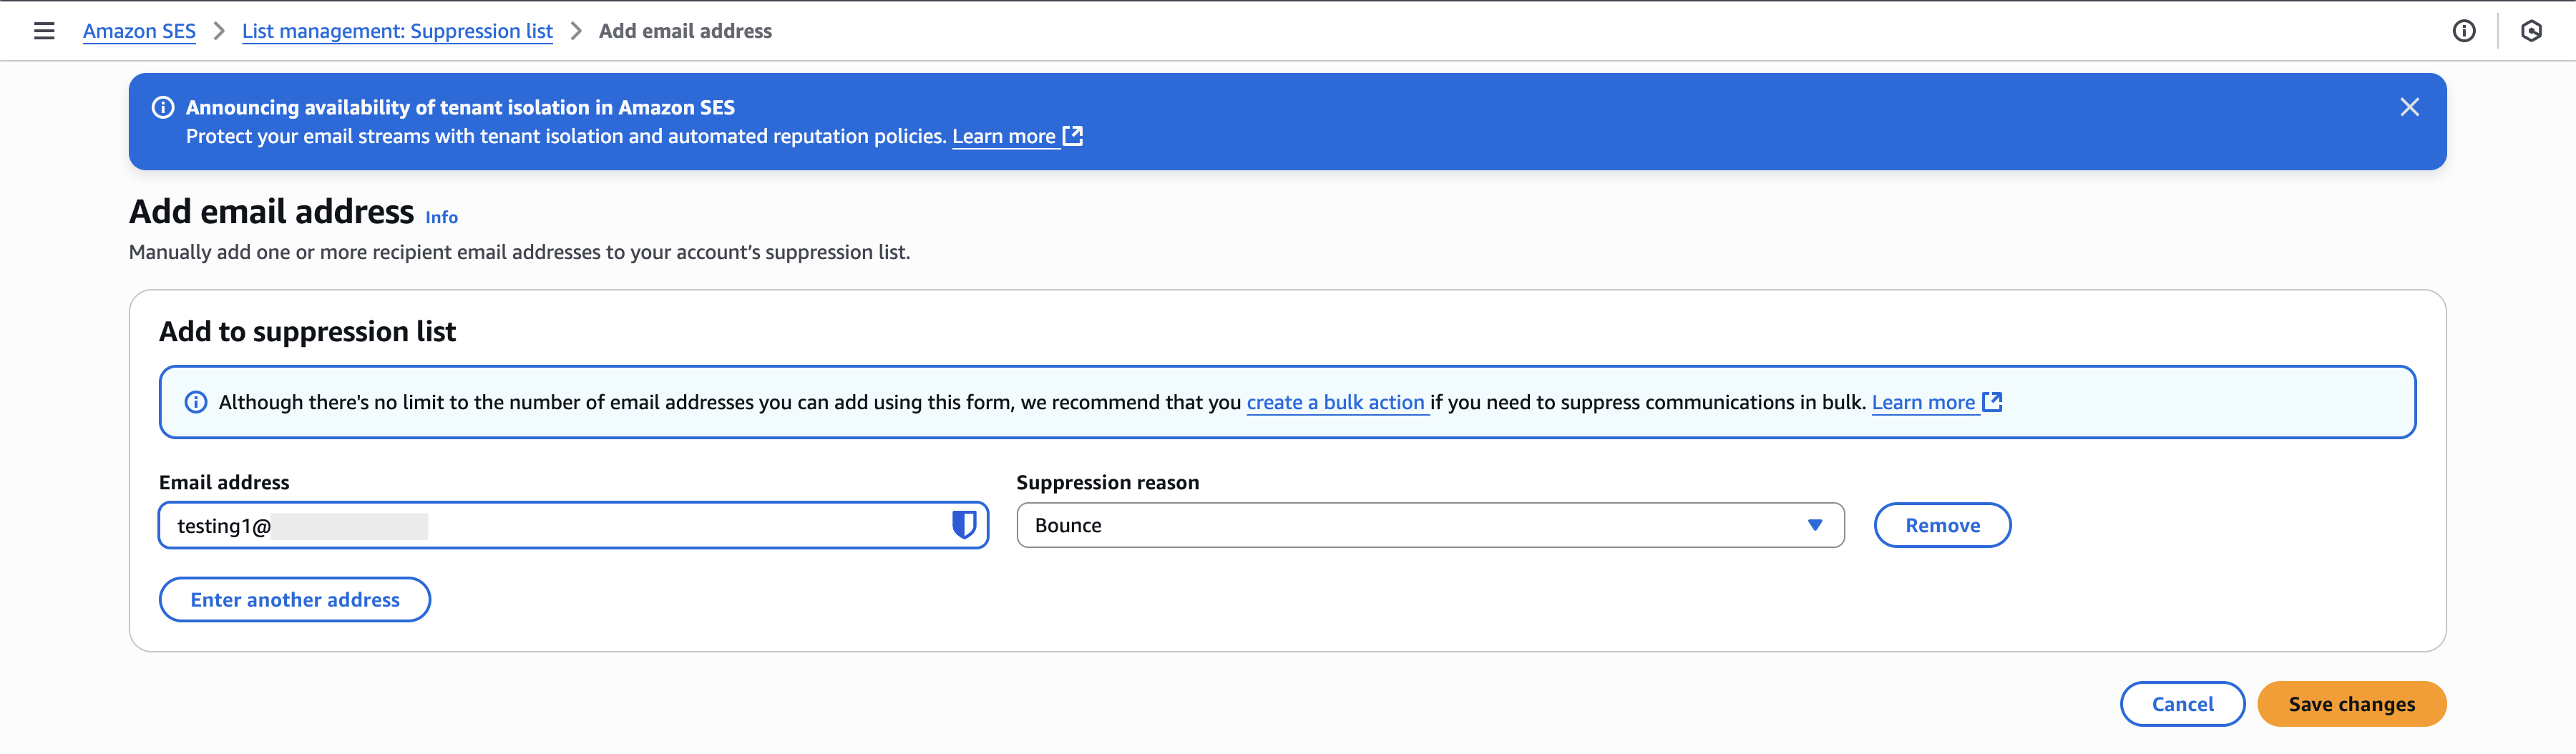Open List management: Suppression list breadcrumb
Screen dimensions: 2576x754
click(x=397, y=31)
